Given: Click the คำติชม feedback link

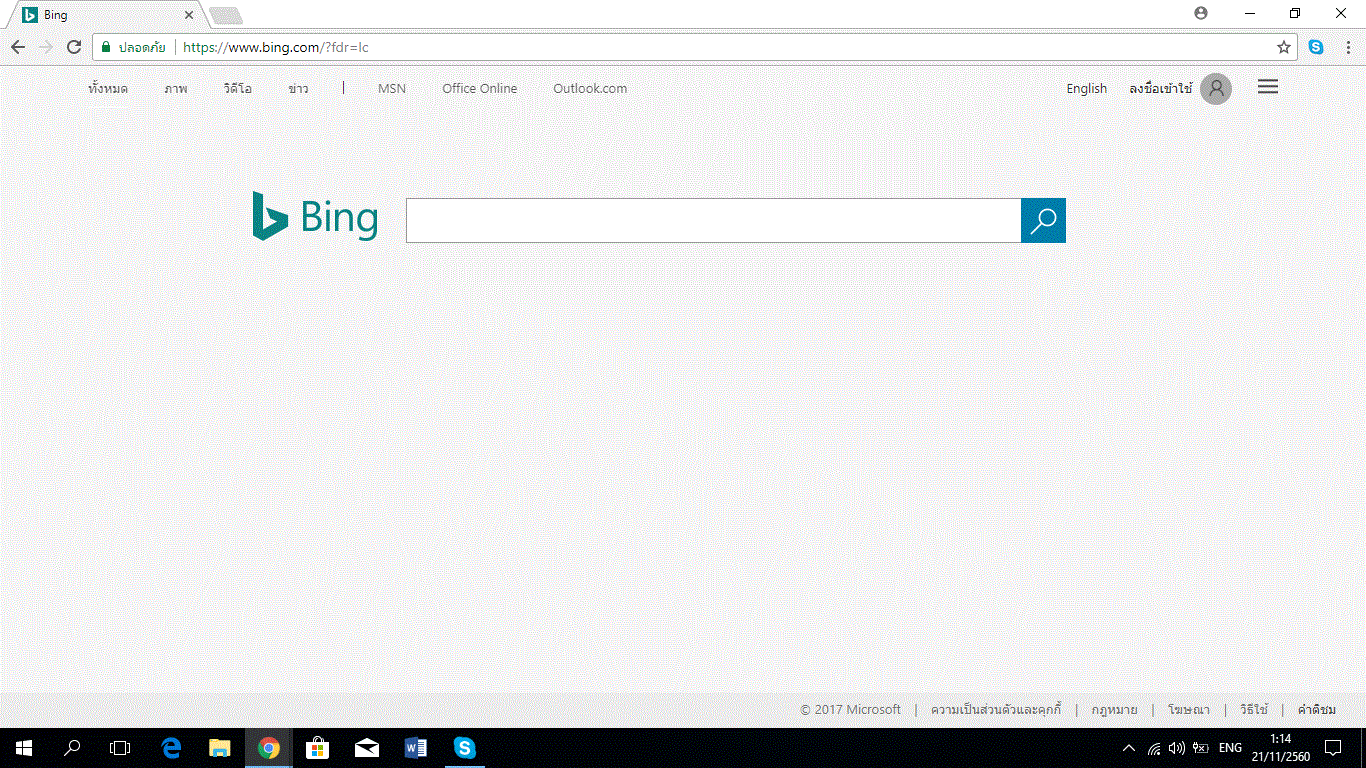Looking at the screenshot, I should coord(1317,710).
